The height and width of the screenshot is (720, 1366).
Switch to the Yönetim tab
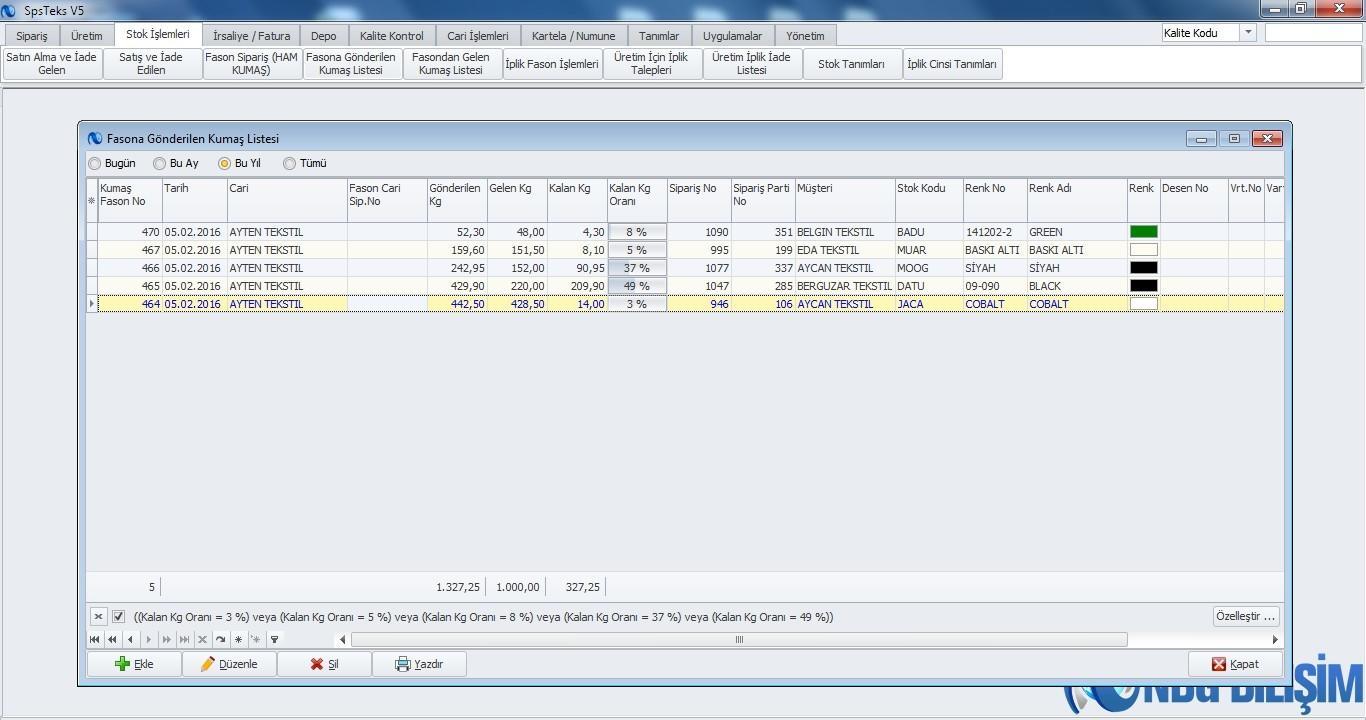(805, 36)
